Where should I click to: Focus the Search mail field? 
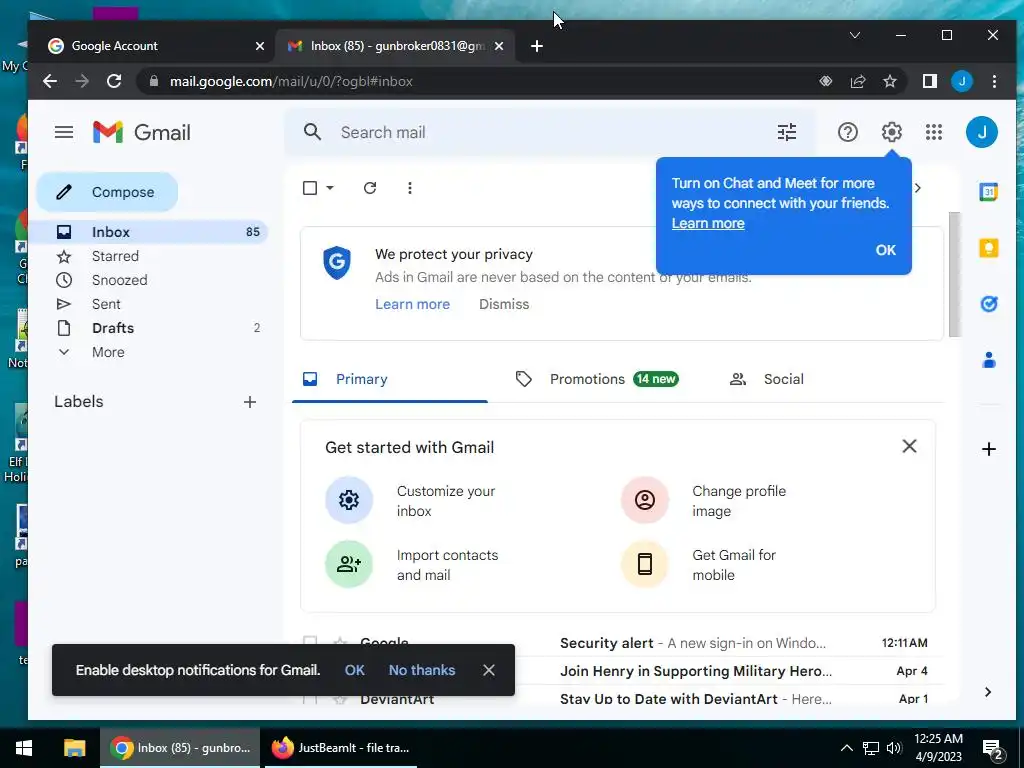tap(549, 133)
